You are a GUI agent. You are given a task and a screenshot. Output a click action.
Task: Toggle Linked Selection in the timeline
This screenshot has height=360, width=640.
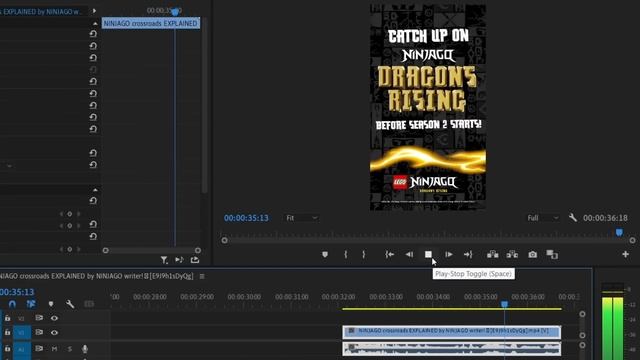tap(31, 304)
